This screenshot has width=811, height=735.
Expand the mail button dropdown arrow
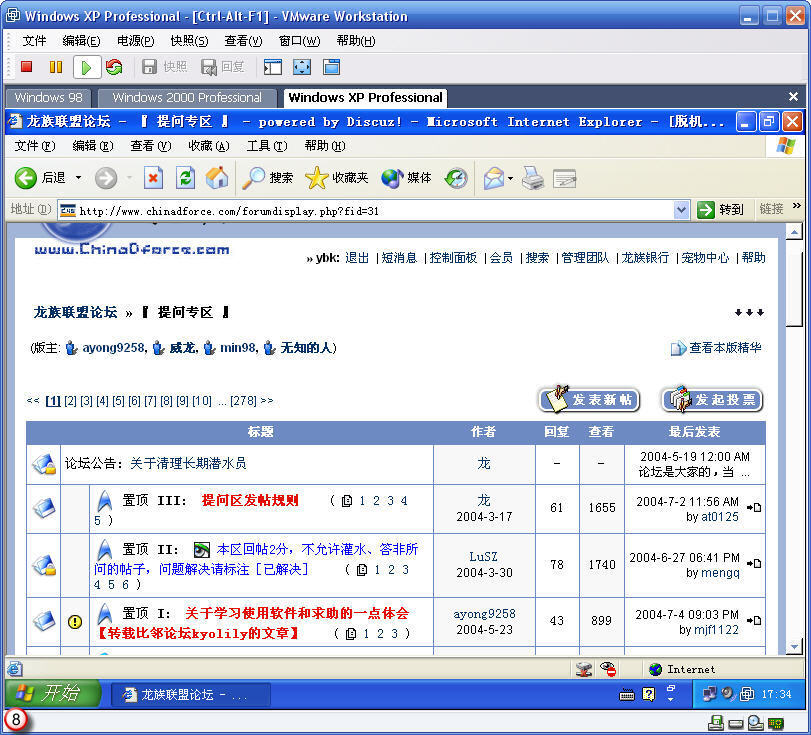coord(510,178)
